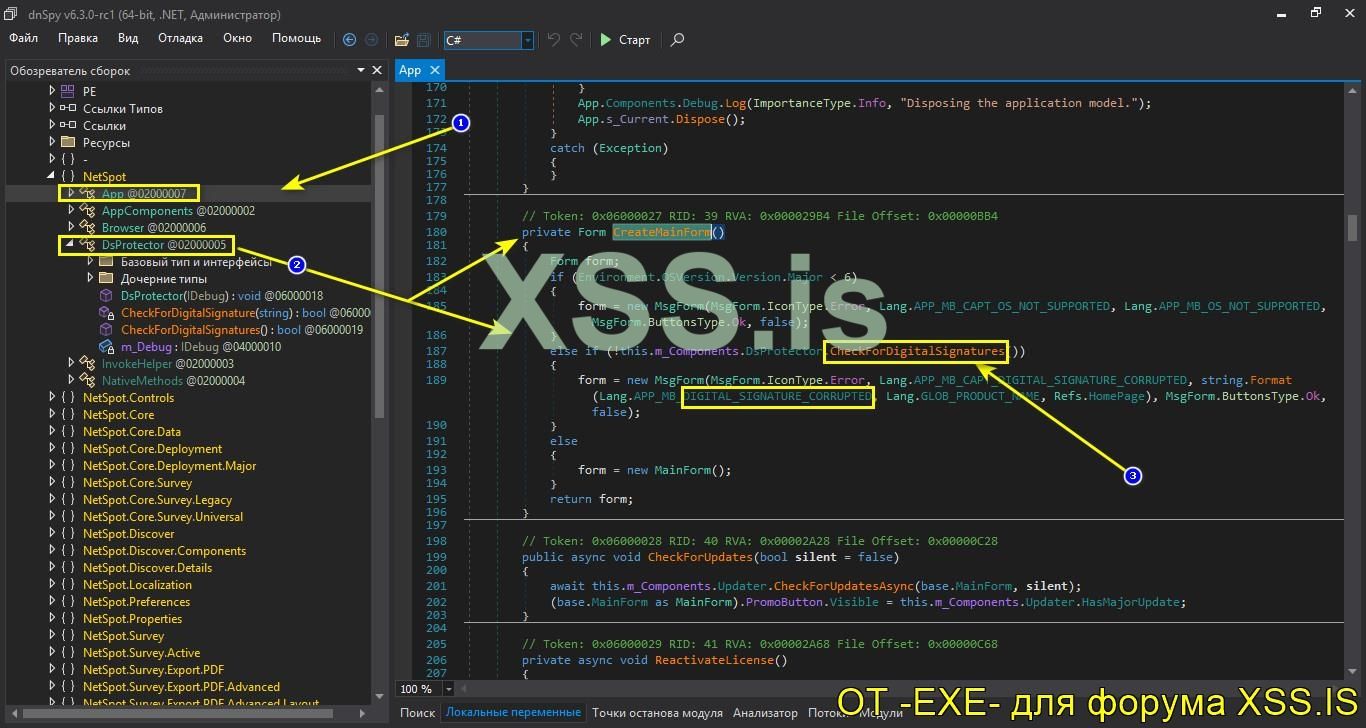Click the method icon beside CheckForDigitalSignatures()

coord(106,330)
